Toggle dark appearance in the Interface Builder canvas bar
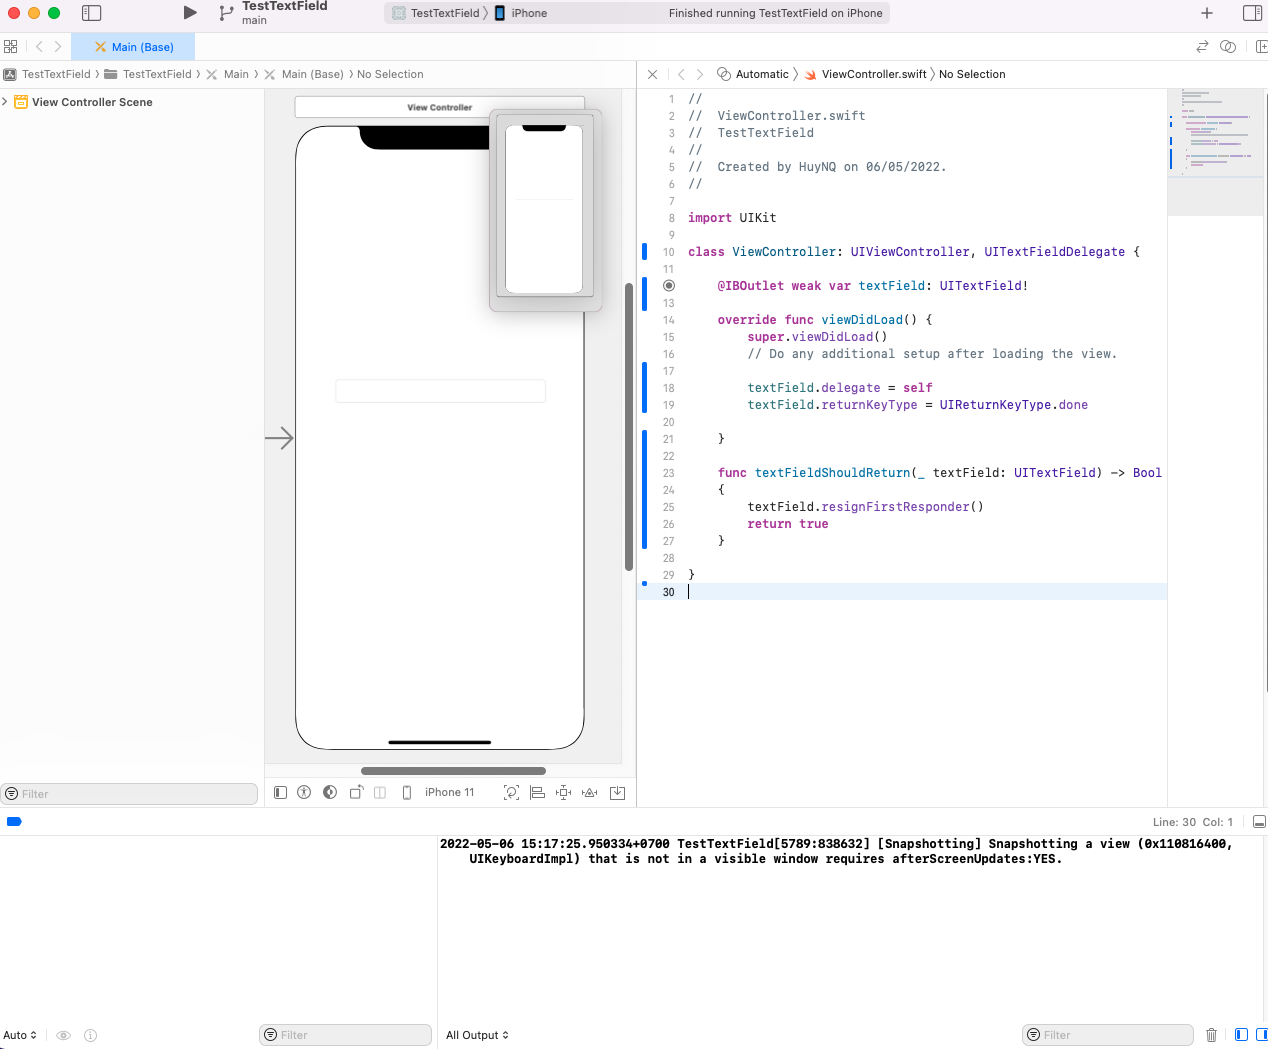 pos(330,792)
